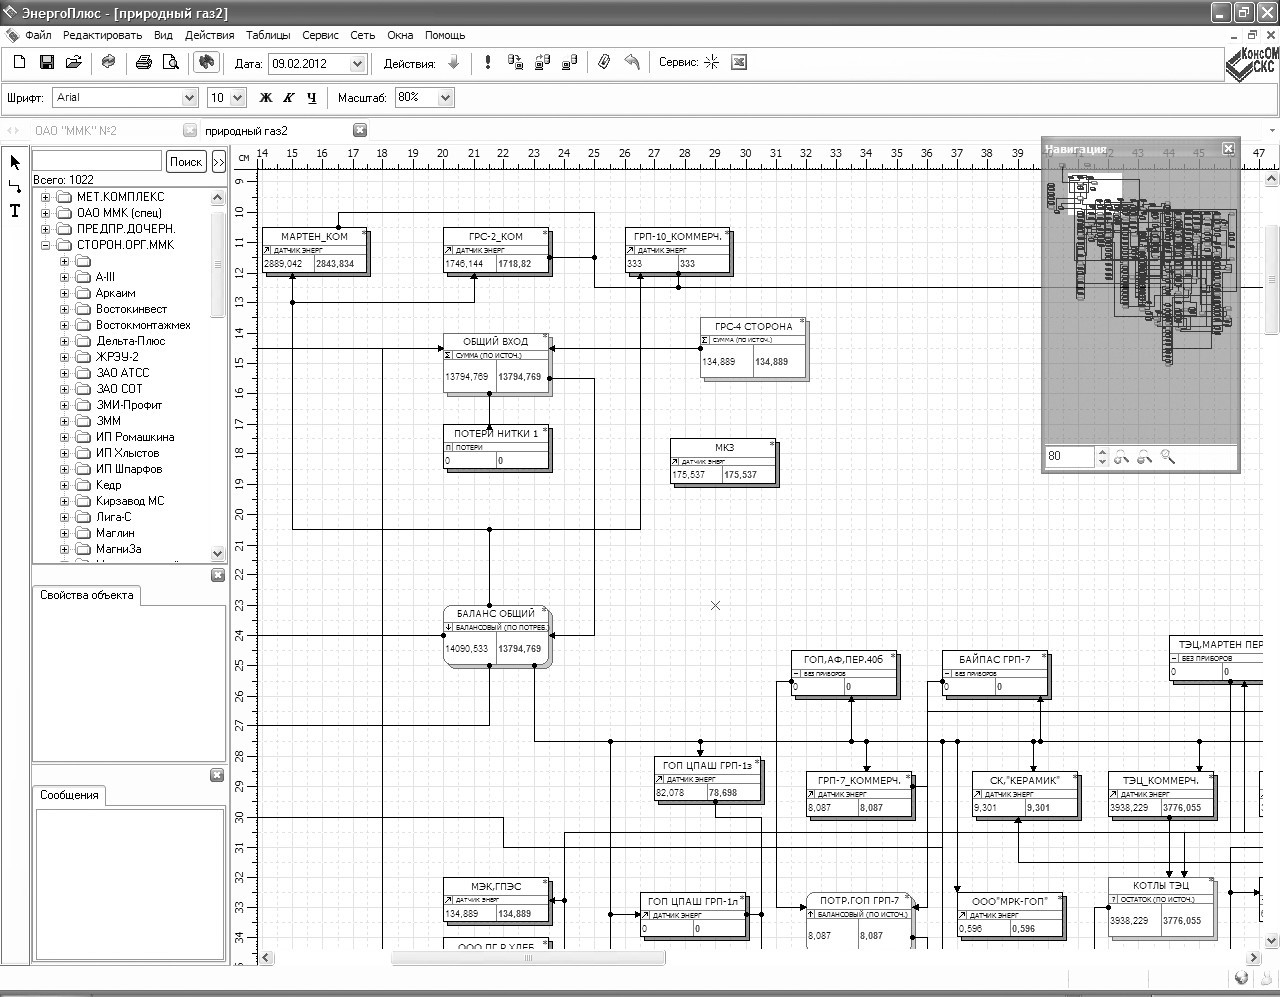Open the font size 10 dropdown

click(x=237, y=97)
